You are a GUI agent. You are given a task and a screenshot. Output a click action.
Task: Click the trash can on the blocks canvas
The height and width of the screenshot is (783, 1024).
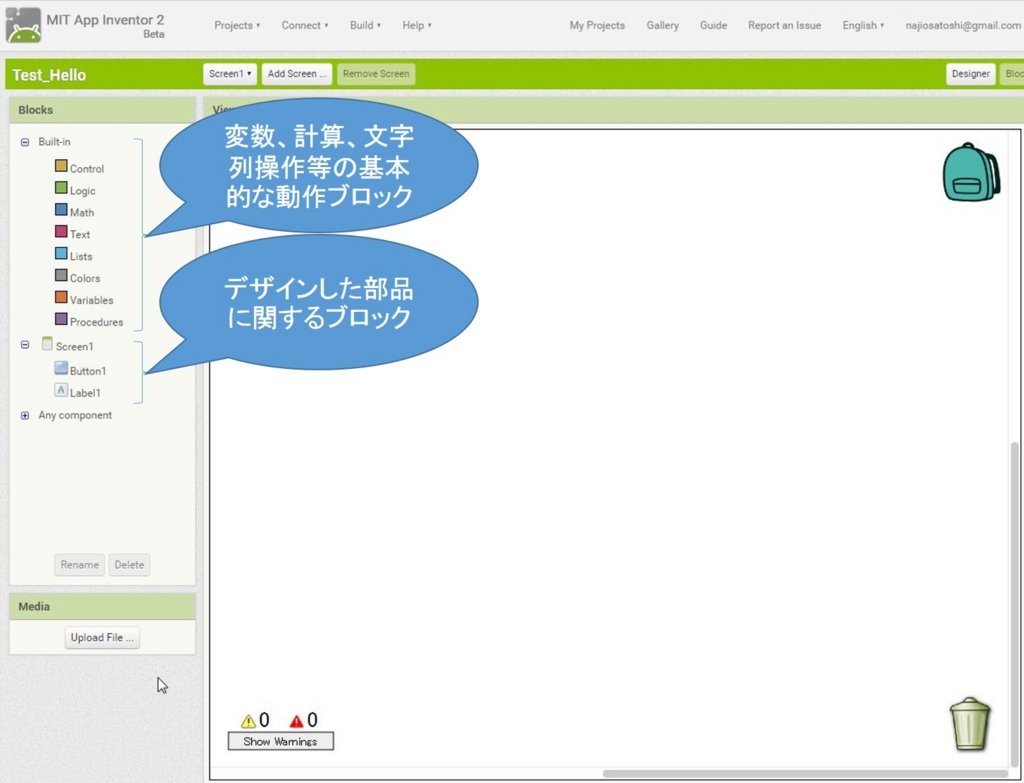[969, 722]
